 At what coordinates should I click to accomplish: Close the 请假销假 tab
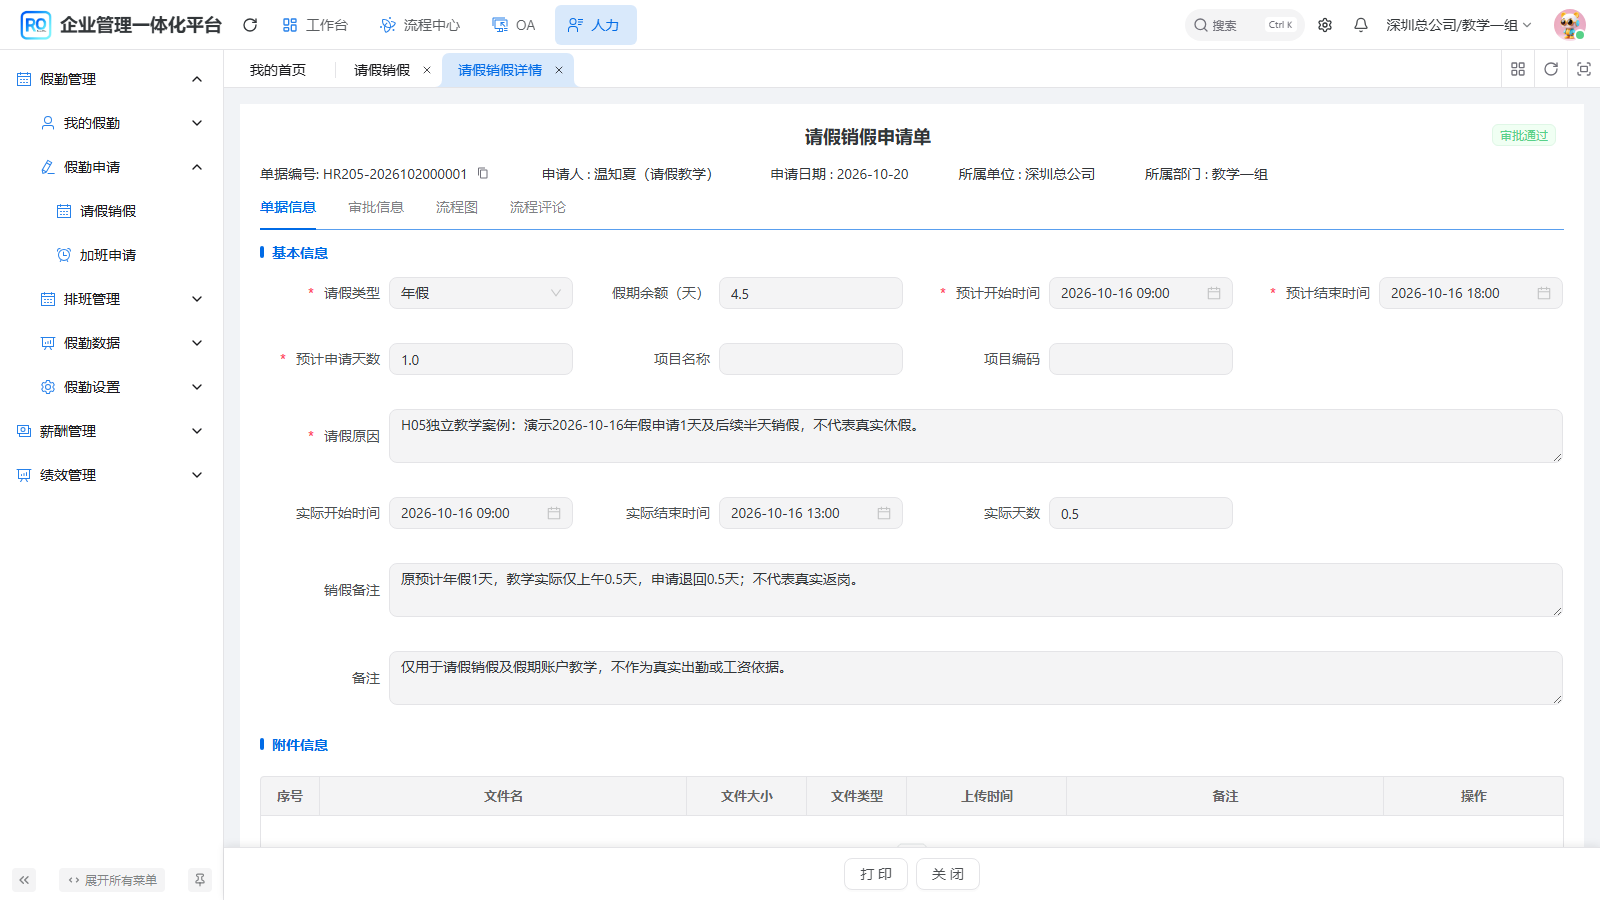(427, 70)
